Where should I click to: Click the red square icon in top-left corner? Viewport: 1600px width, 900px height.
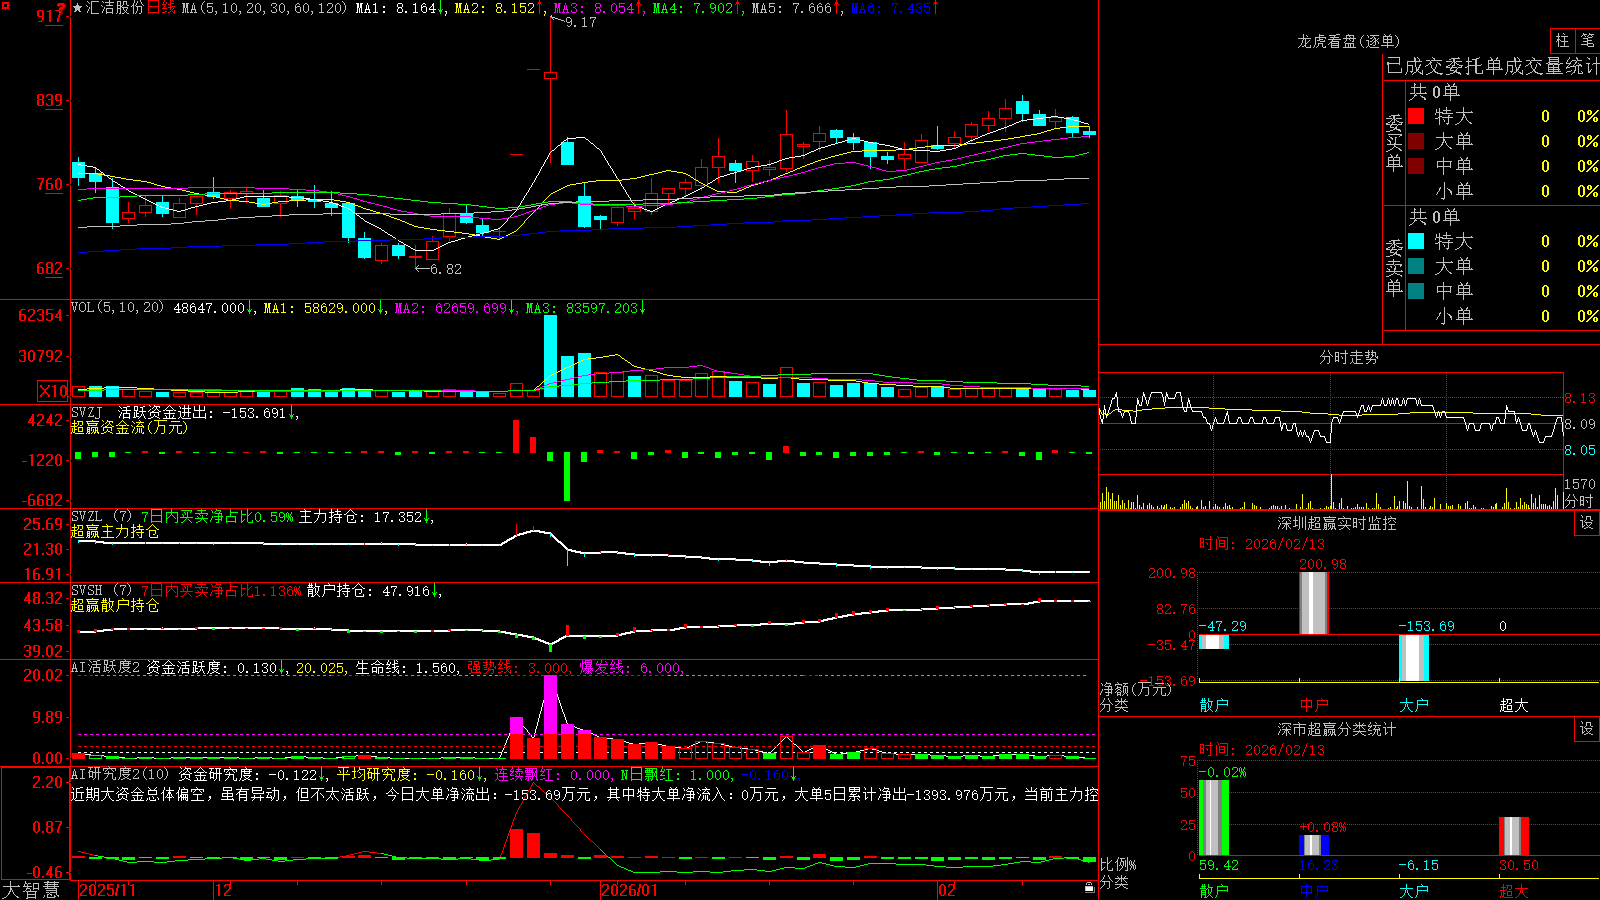pos(4,5)
